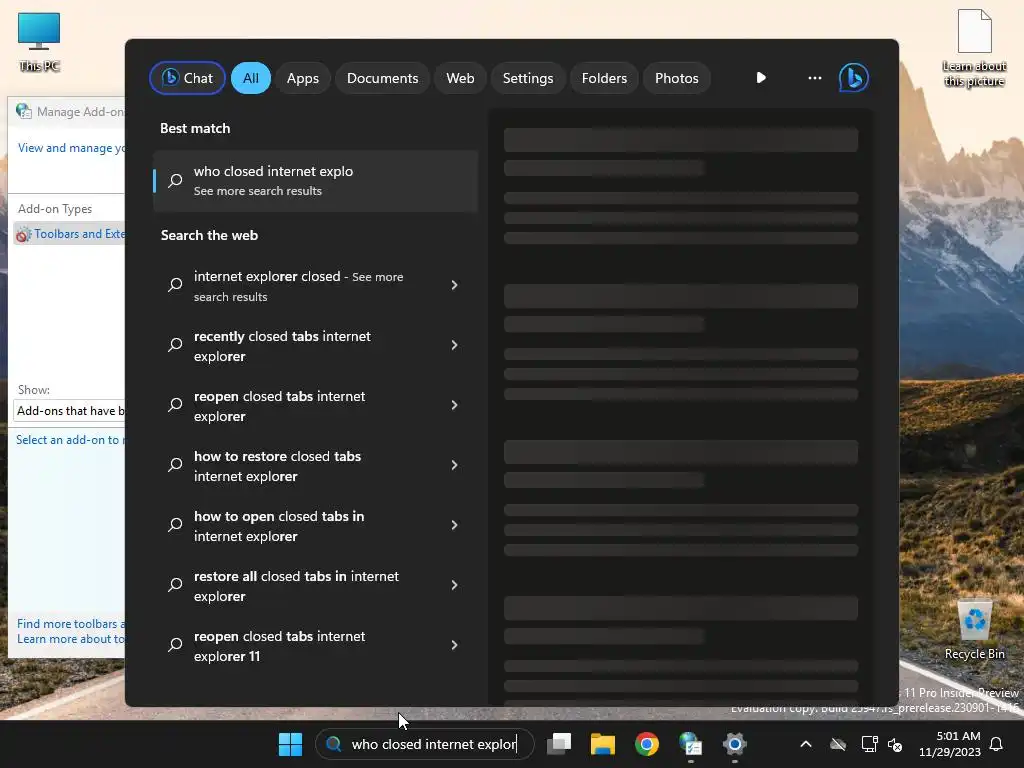Select This PC desktop icon
Viewport: 1024px width, 768px height.
click(39, 42)
